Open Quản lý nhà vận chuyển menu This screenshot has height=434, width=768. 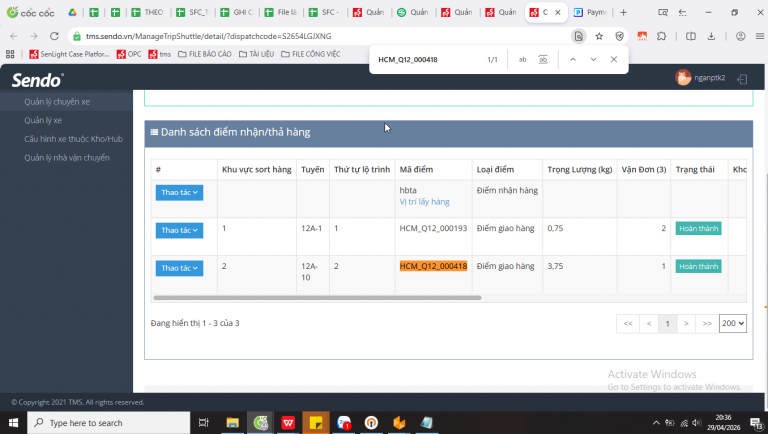coord(67,158)
